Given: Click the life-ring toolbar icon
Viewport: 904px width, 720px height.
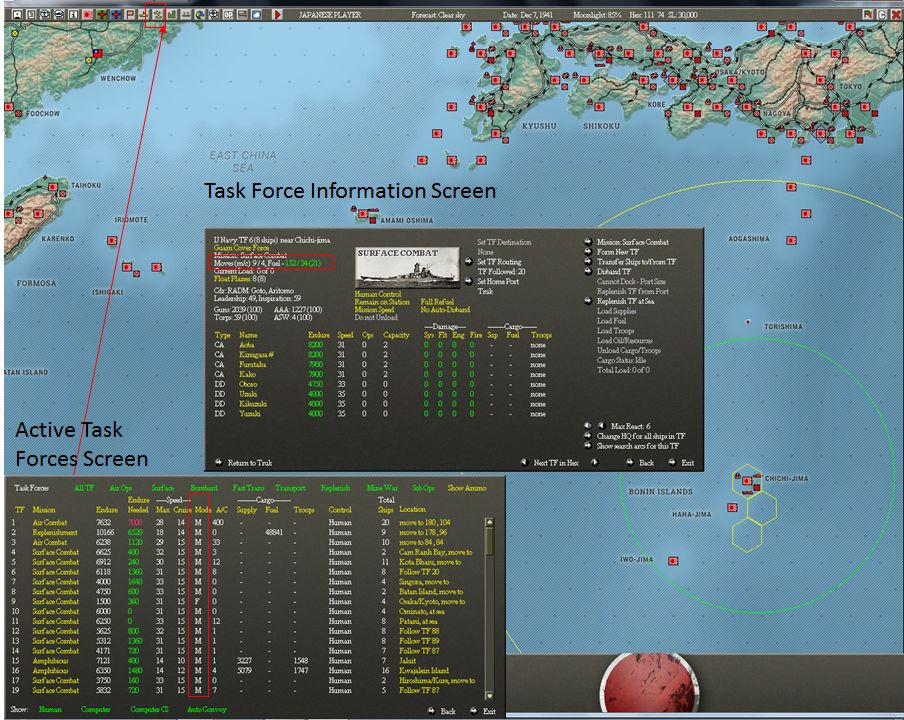Looking at the screenshot, I should point(214,14).
